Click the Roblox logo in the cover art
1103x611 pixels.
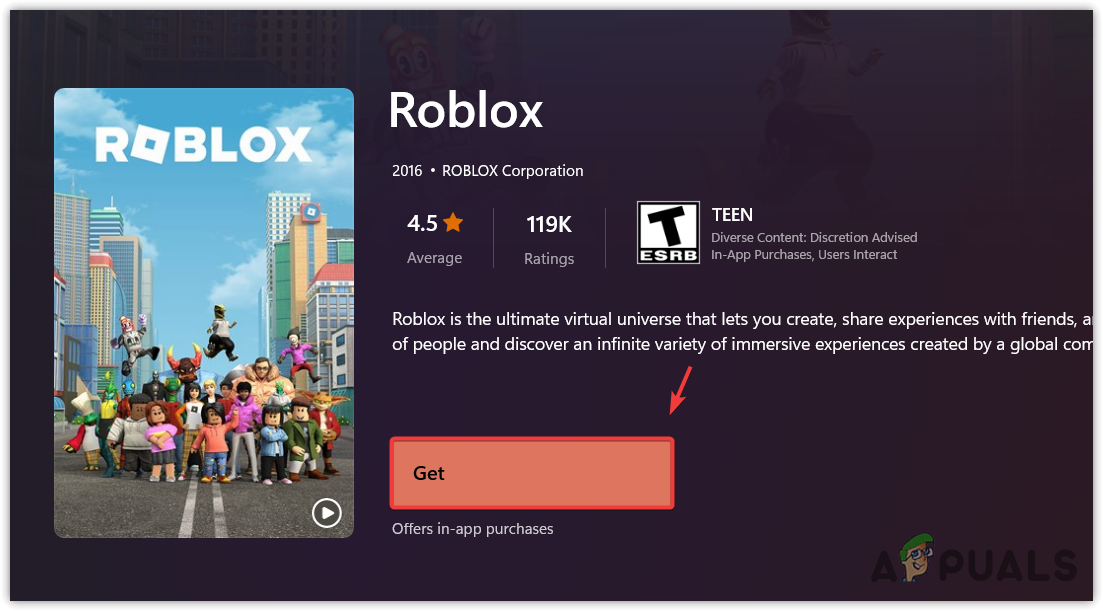tap(203, 145)
